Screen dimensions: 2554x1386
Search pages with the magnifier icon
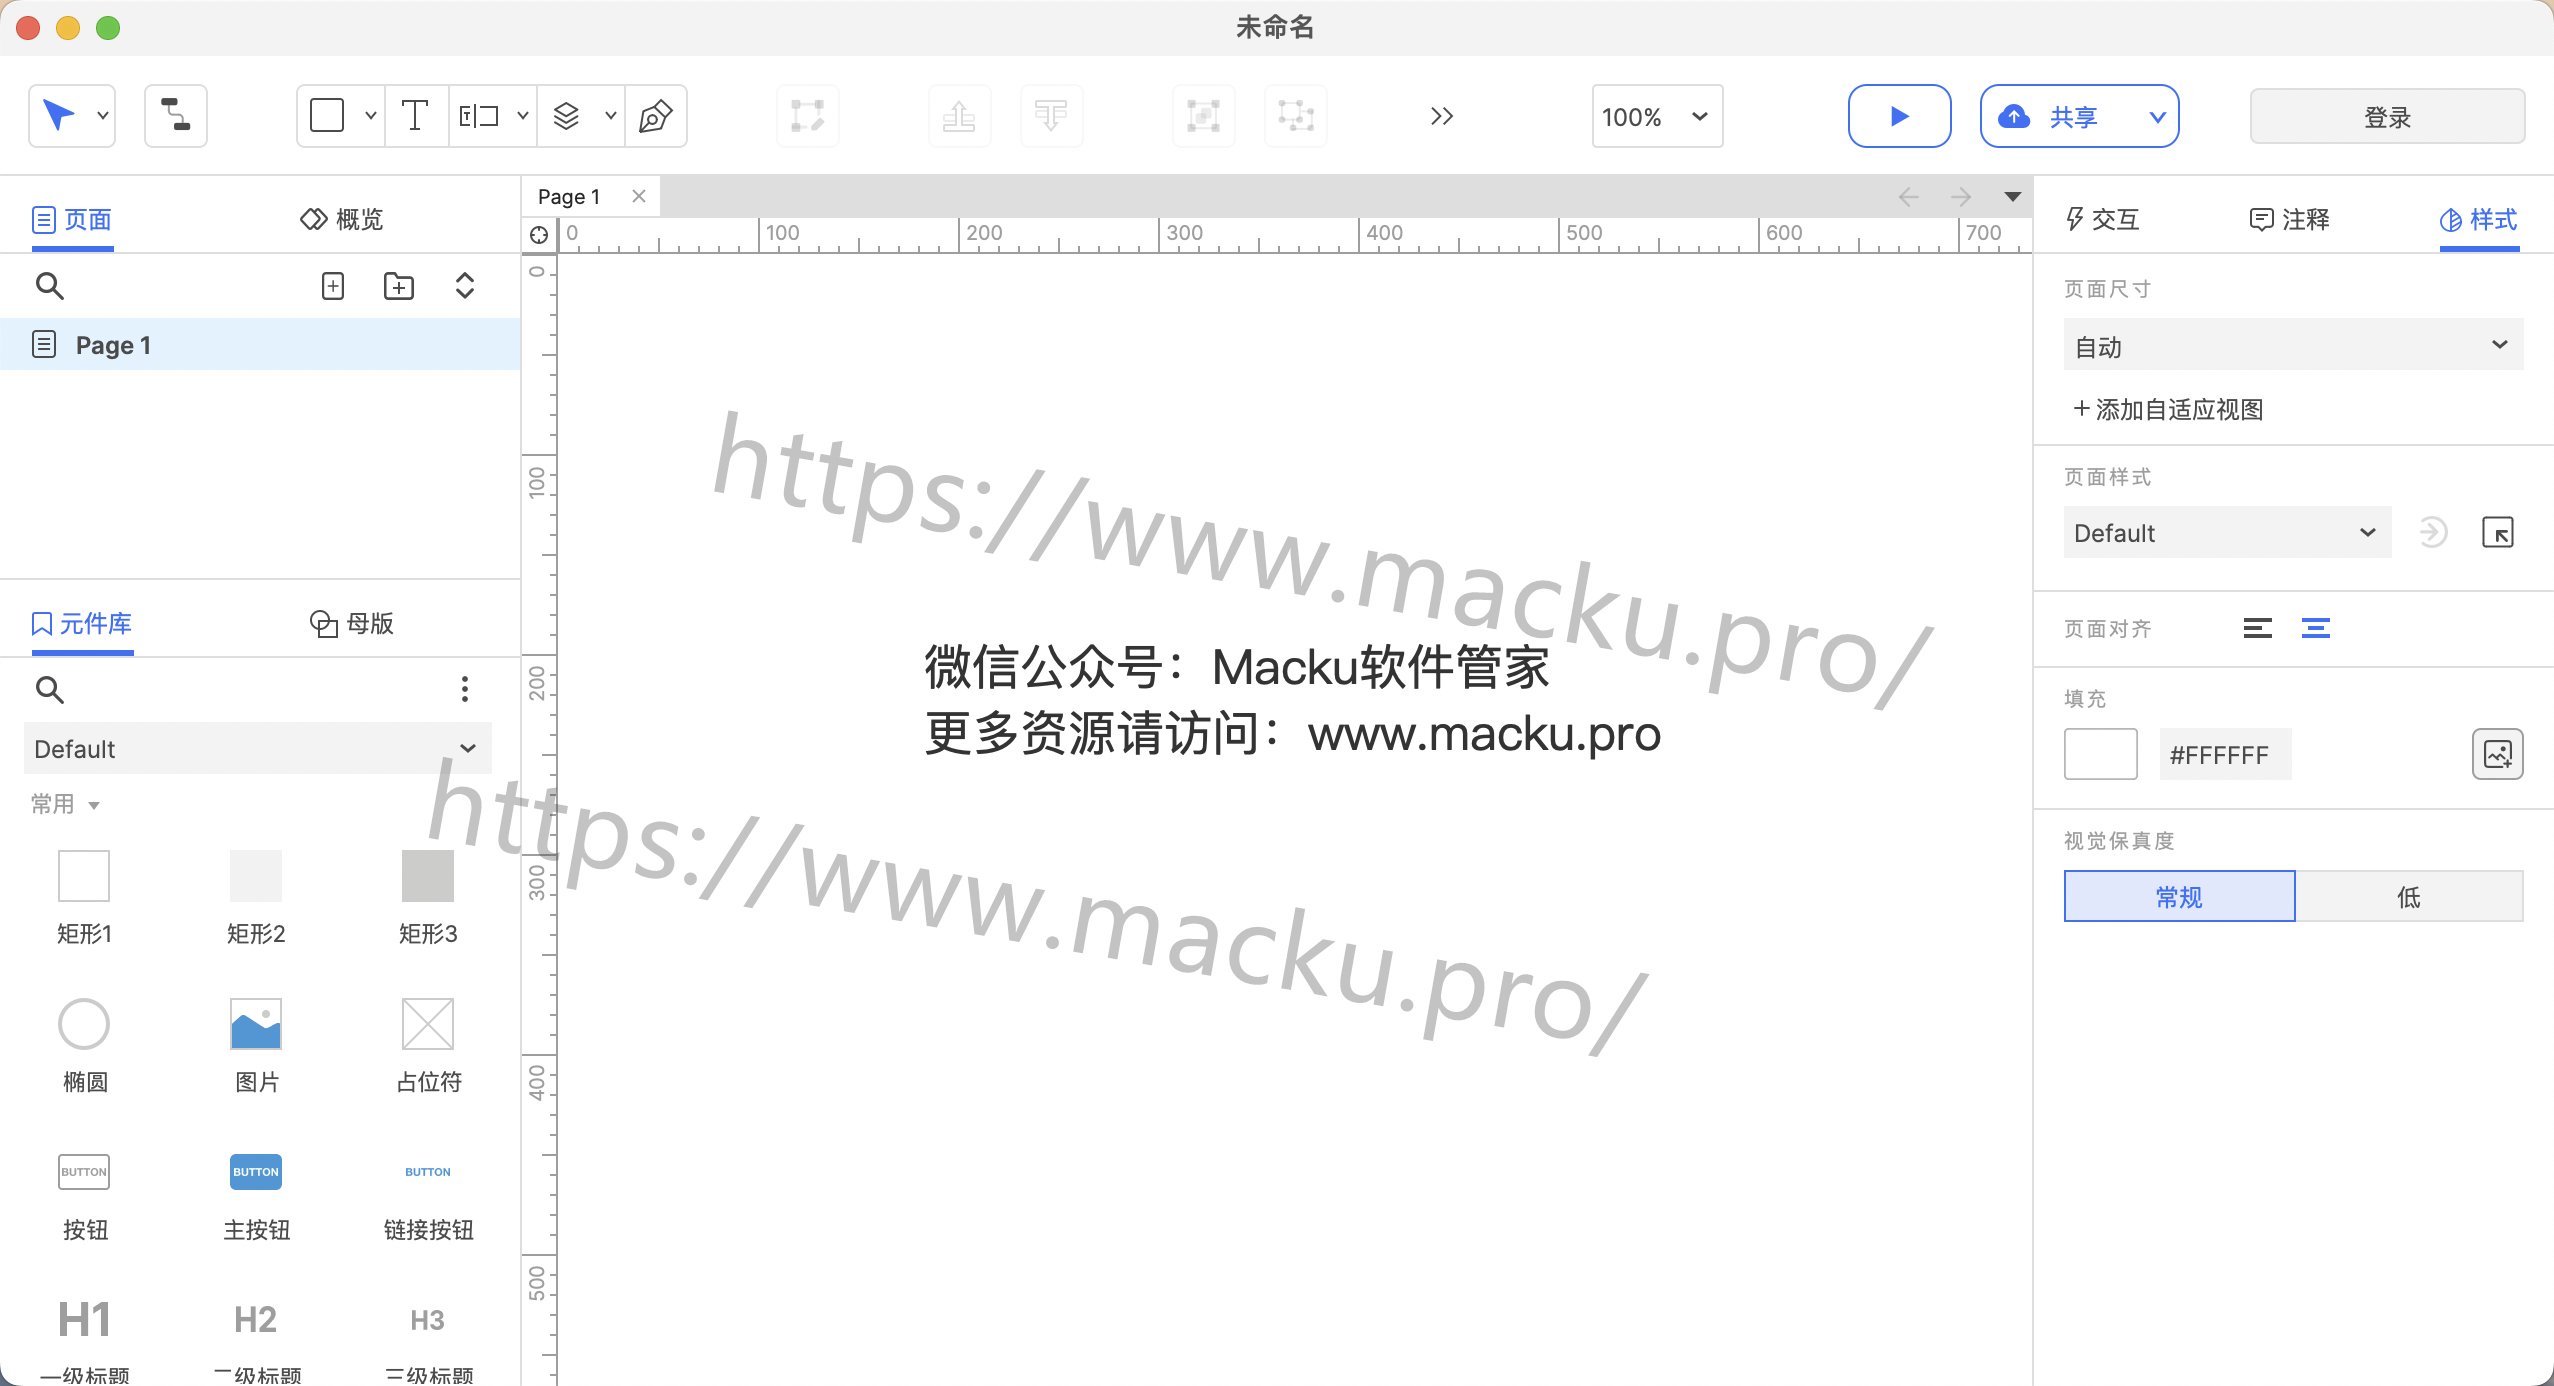click(49, 286)
